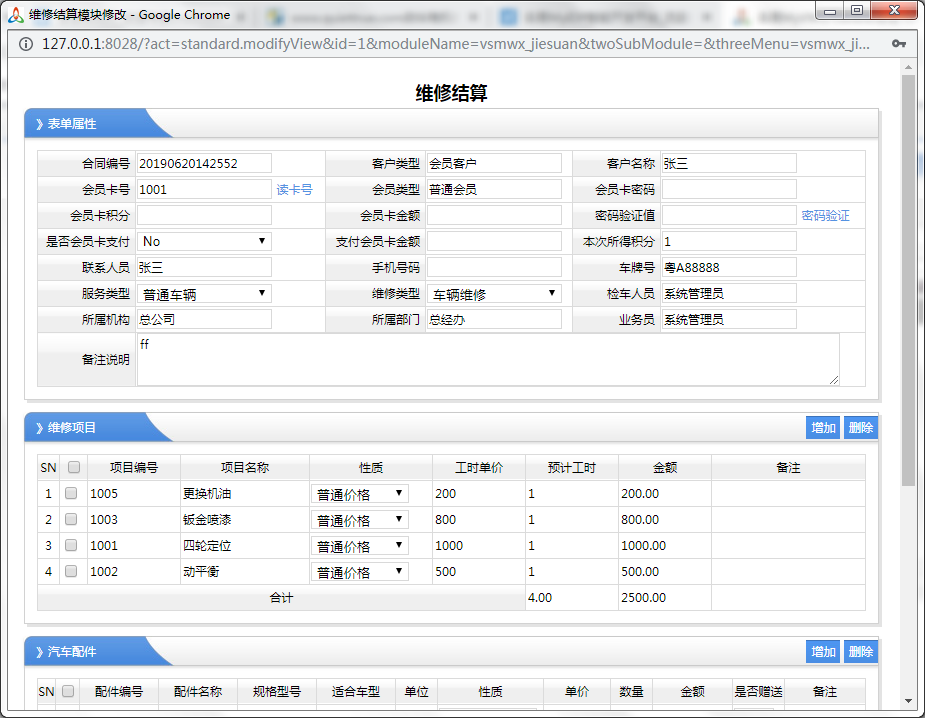Collapse the 汽车配件 section arrow icon
The height and width of the screenshot is (718, 925).
click(39, 652)
